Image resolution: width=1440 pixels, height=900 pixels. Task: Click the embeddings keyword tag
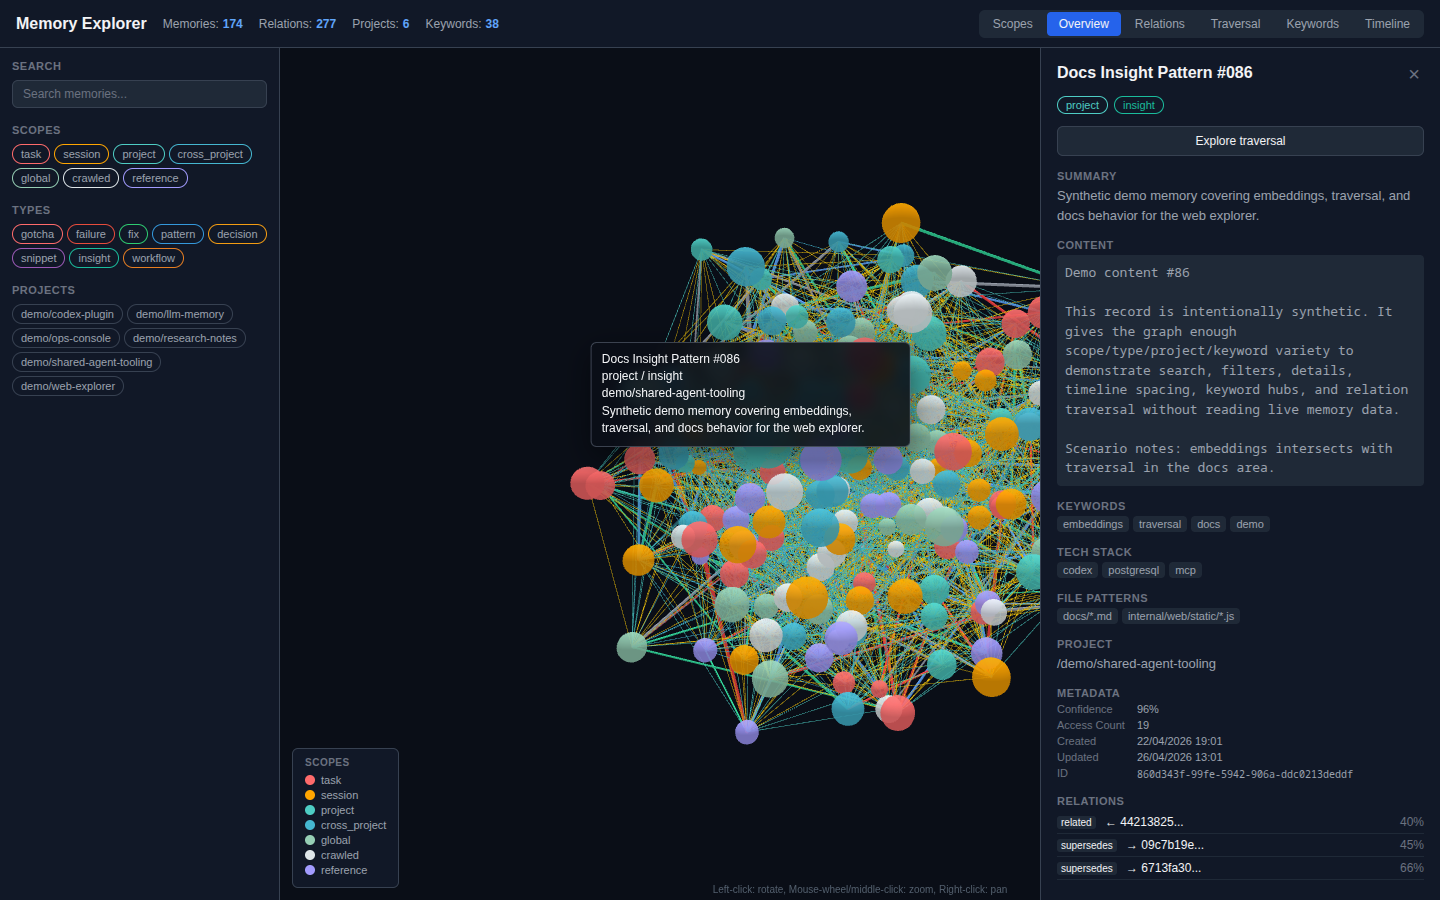1092,524
